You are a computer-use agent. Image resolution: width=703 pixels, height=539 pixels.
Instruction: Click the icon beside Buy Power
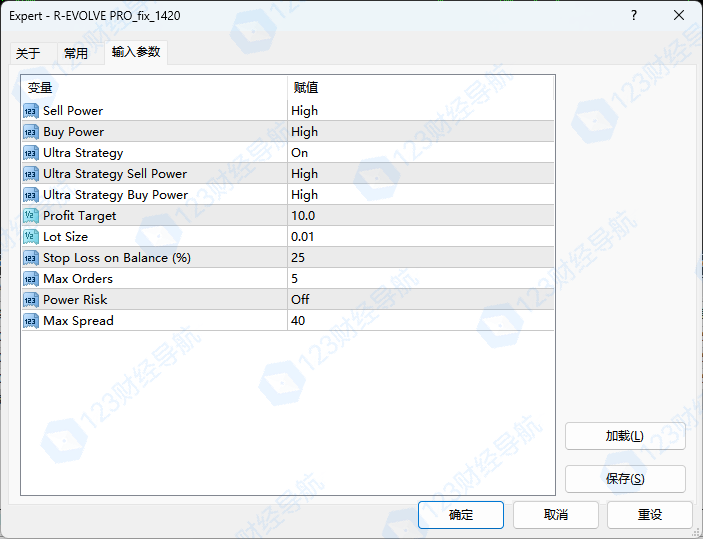(30, 132)
